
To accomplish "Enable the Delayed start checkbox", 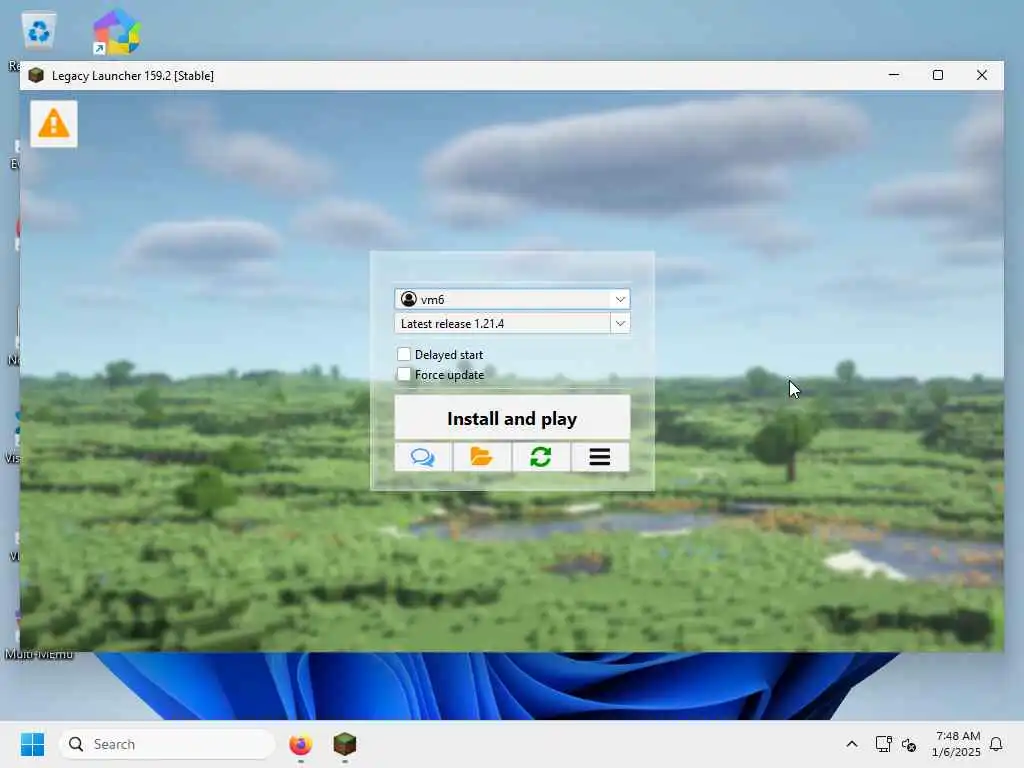I will [404, 354].
